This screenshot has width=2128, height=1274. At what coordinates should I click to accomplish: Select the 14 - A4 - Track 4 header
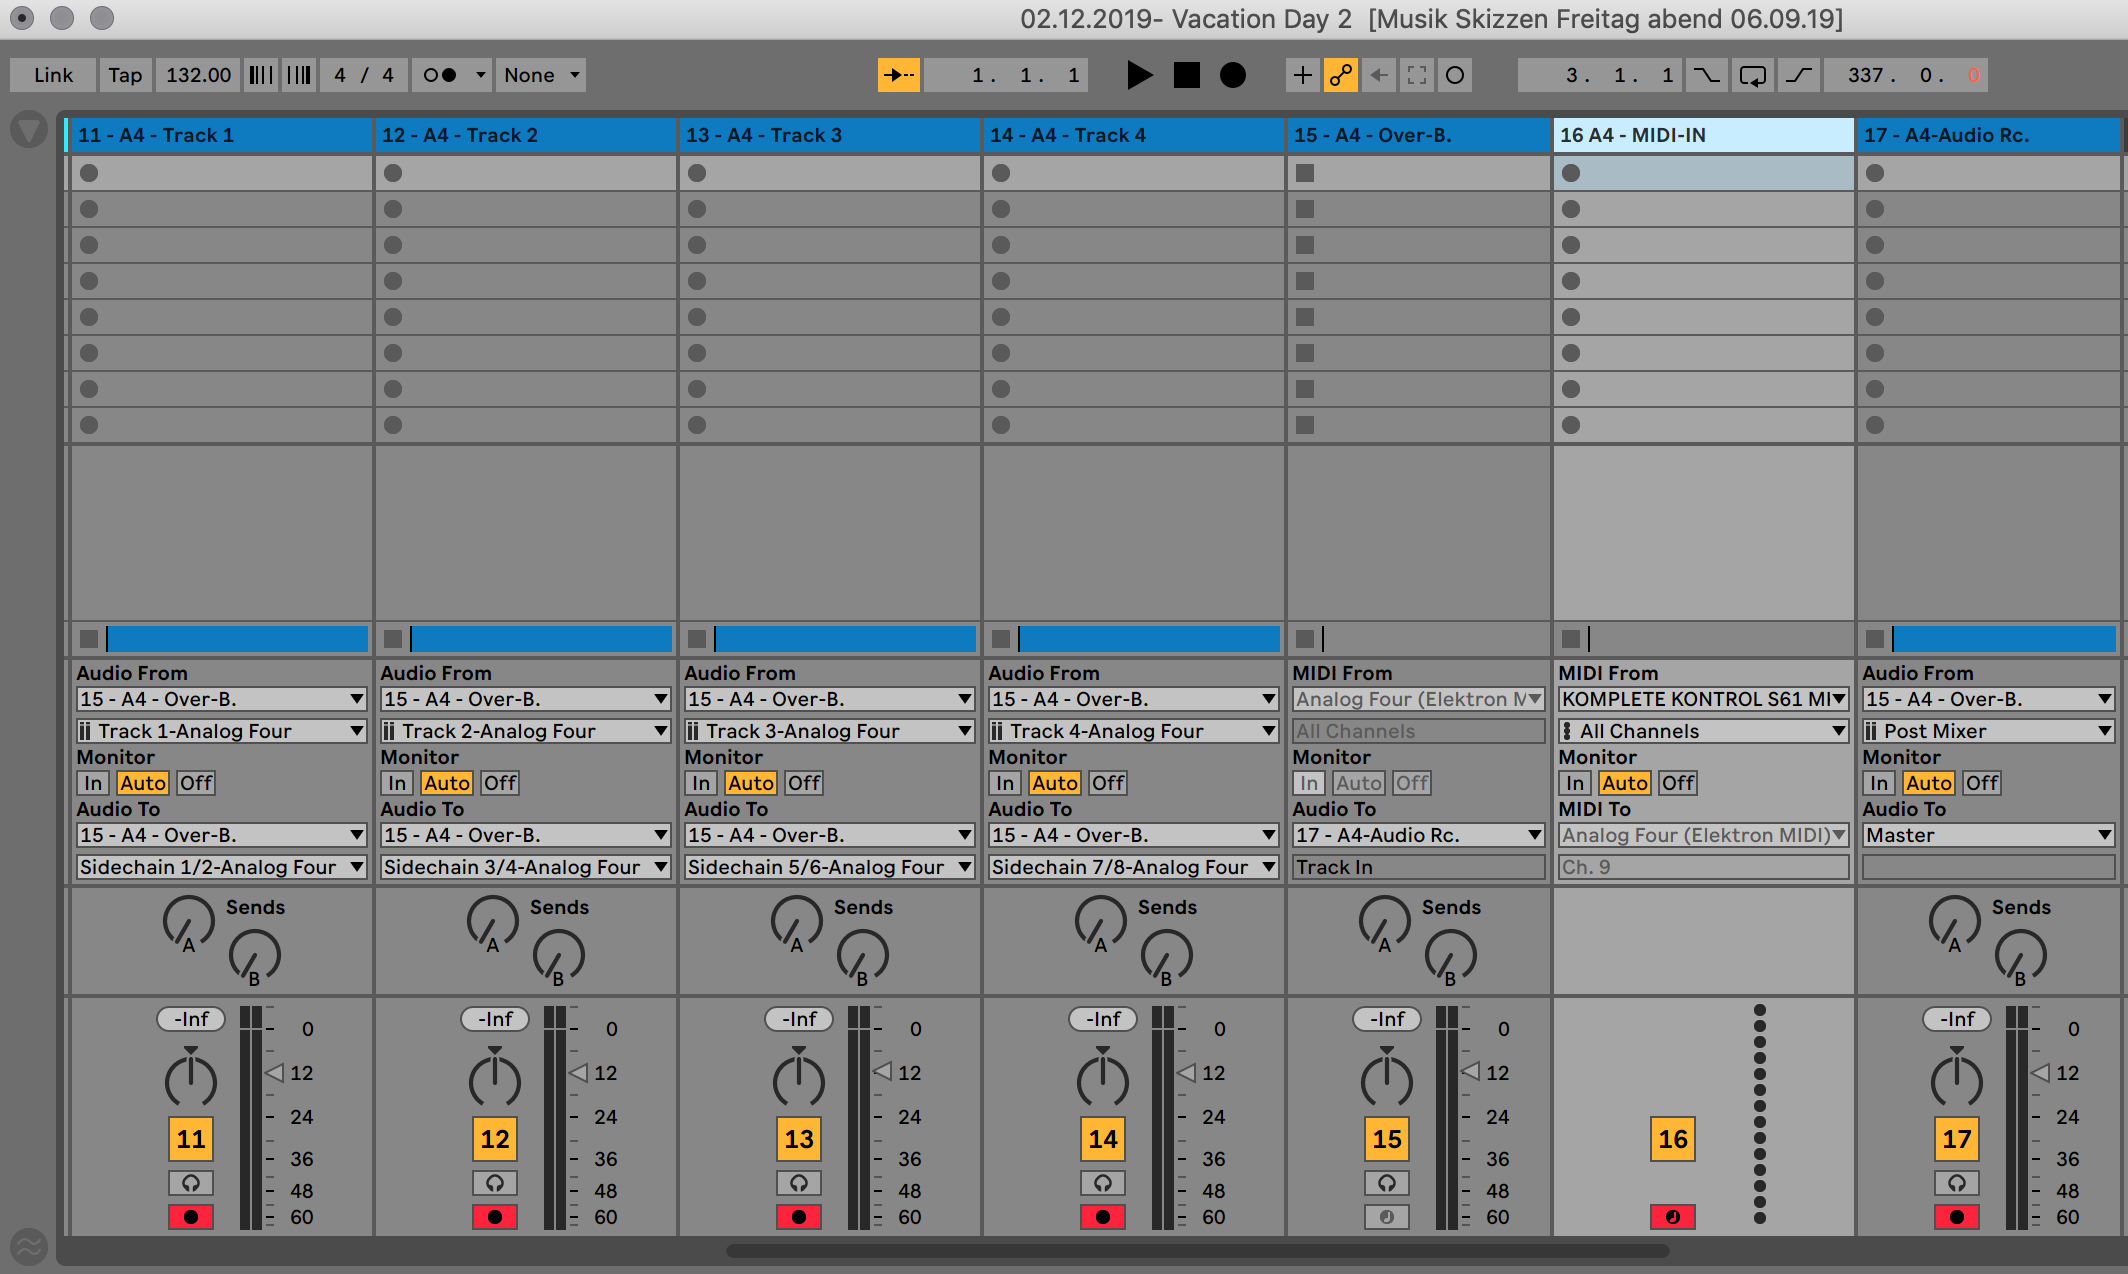(x=1132, y=135)
